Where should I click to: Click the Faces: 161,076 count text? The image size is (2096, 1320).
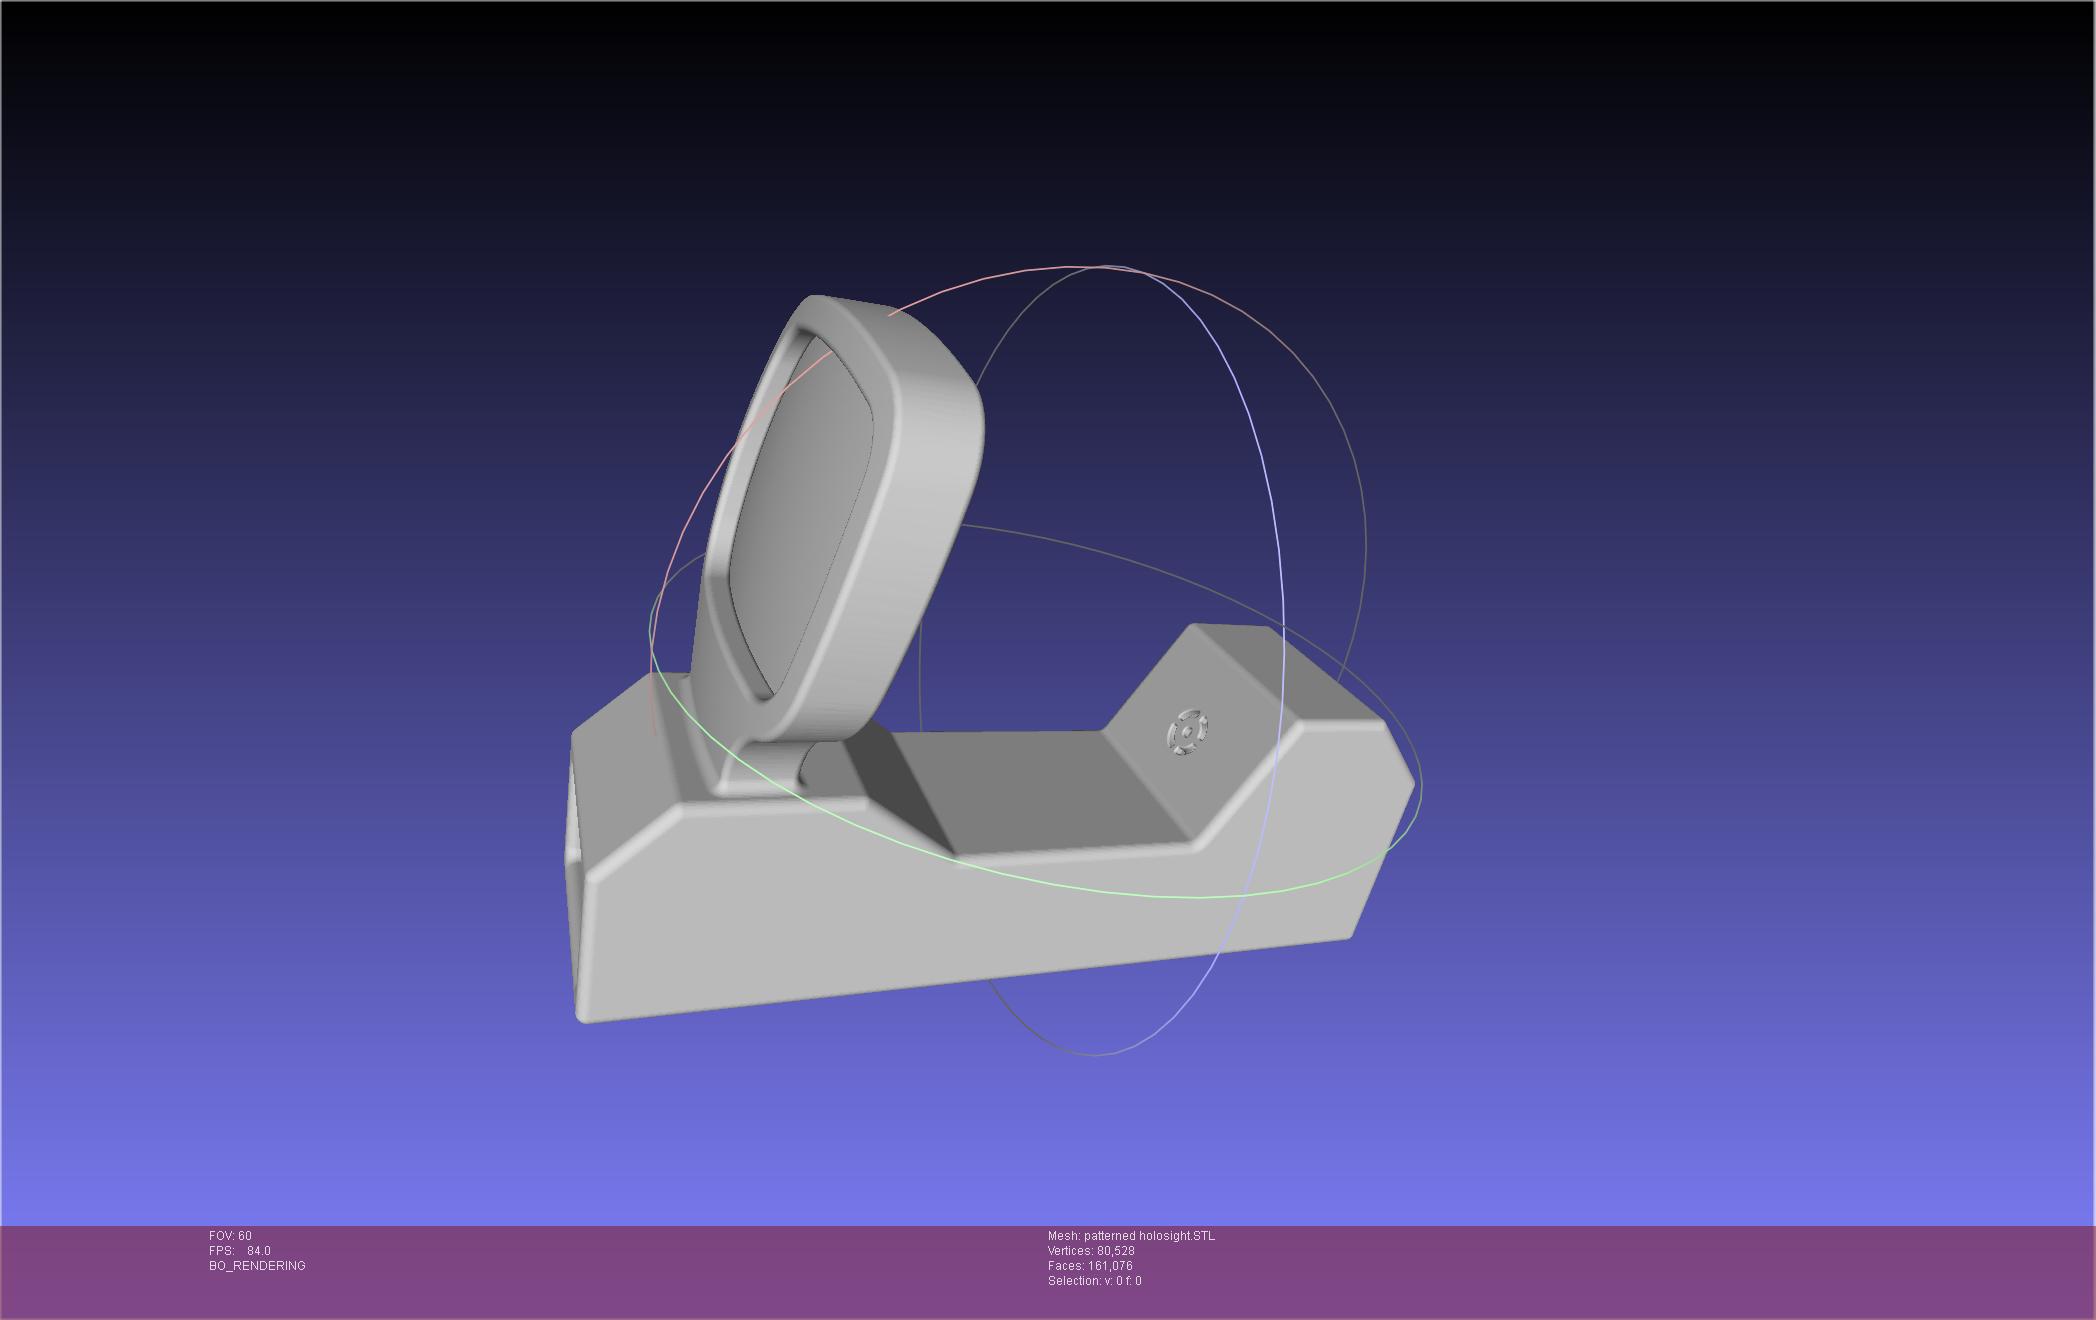(1089, 1266)
